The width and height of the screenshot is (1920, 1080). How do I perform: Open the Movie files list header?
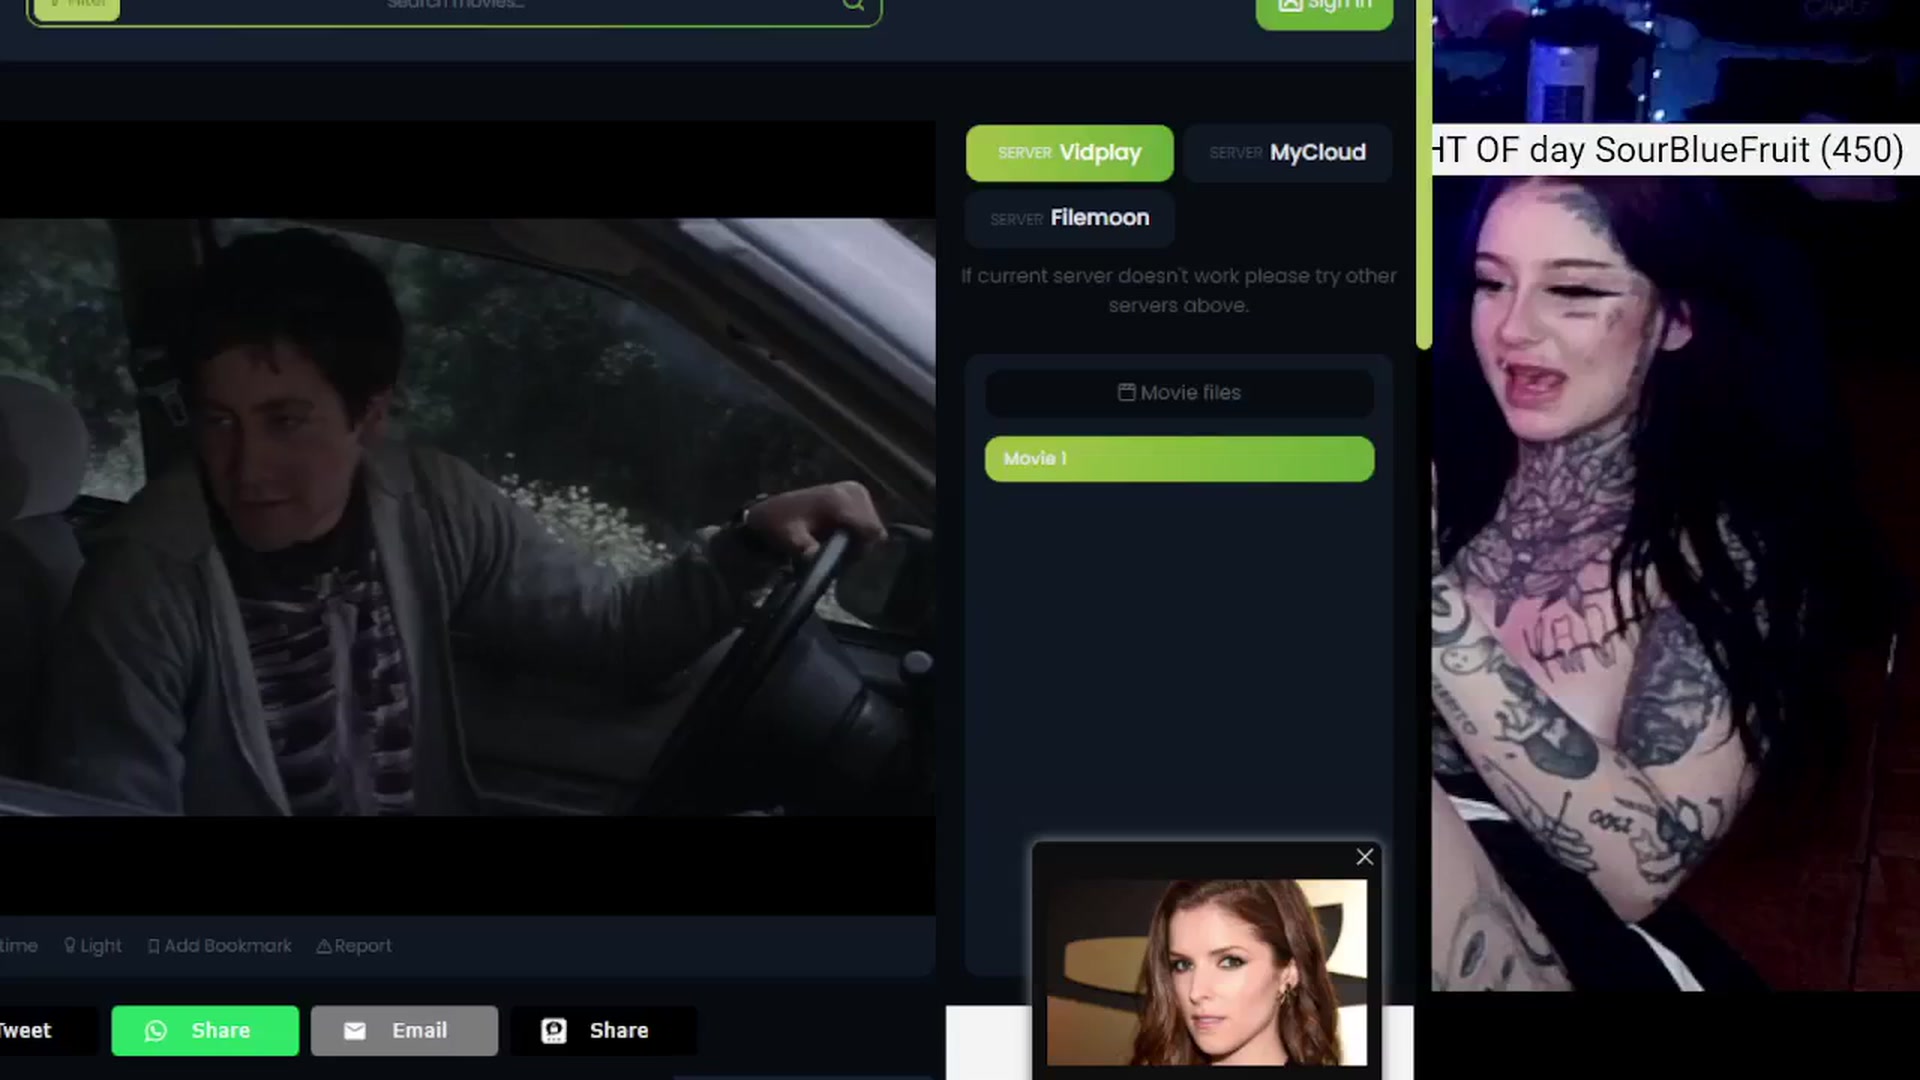pyautogui.click(x=1179, y=393)
